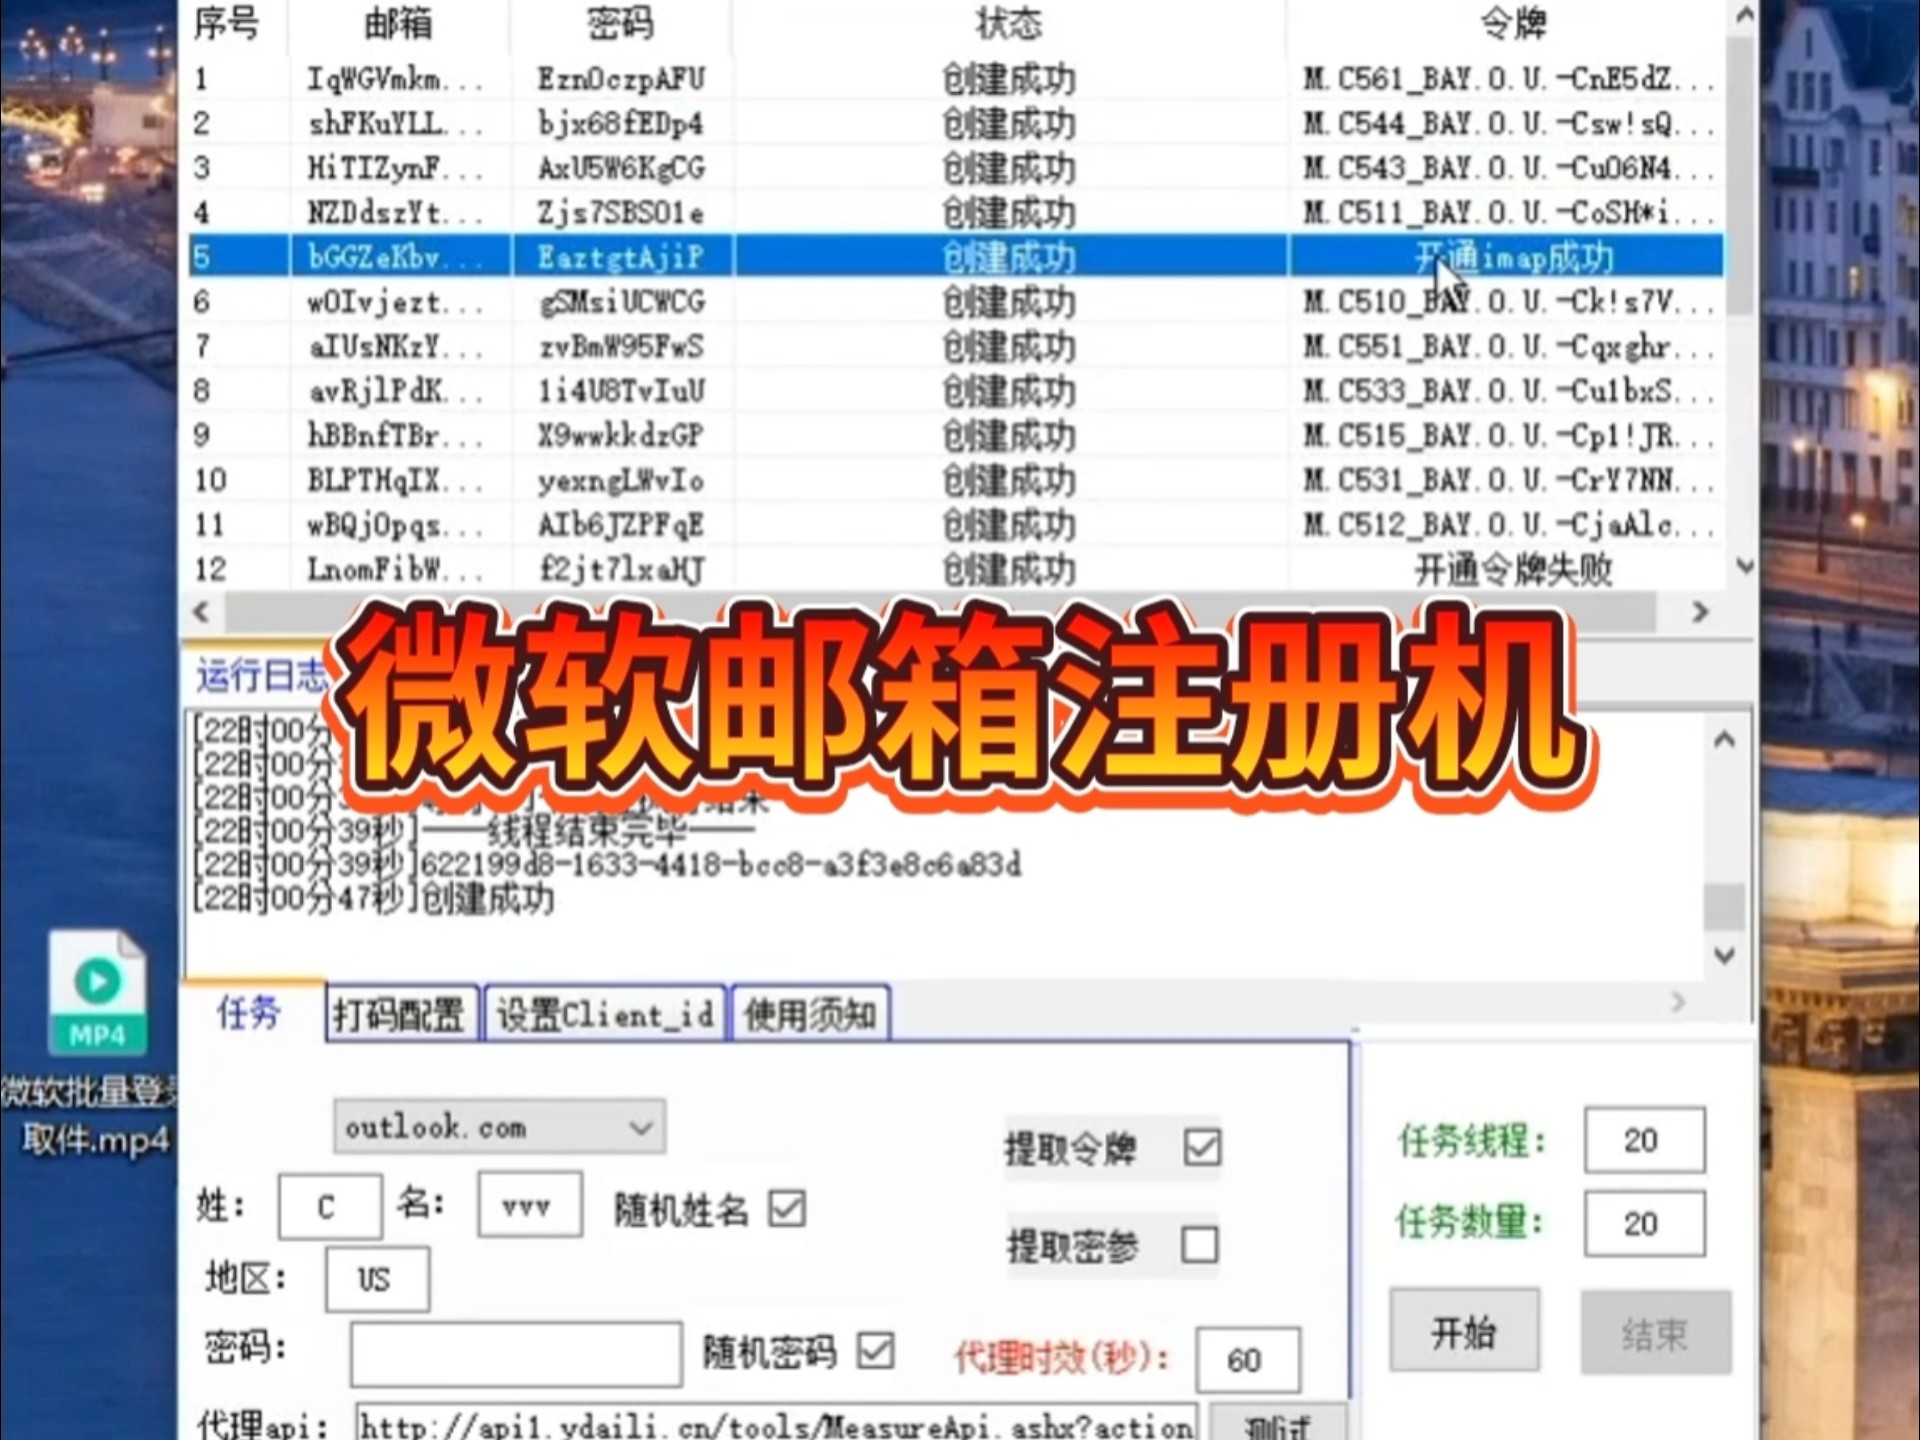This screenshot has height=1440, width=1920.
Task: Click the 邮箱 column header
Action: click(x=399, y=22)
